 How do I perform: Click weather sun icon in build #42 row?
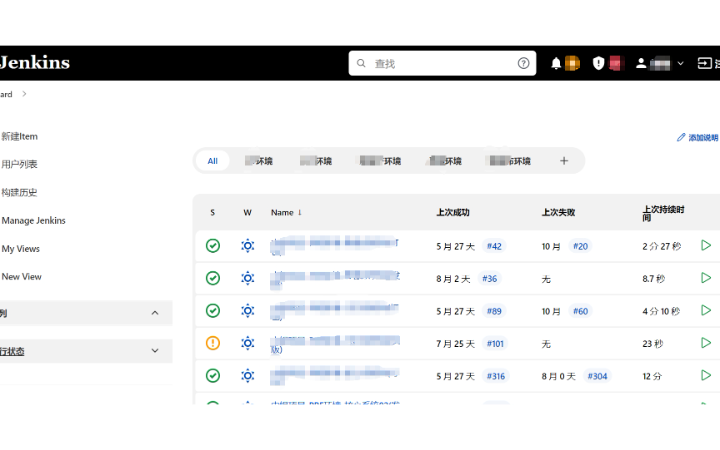(x=248, y=246)
